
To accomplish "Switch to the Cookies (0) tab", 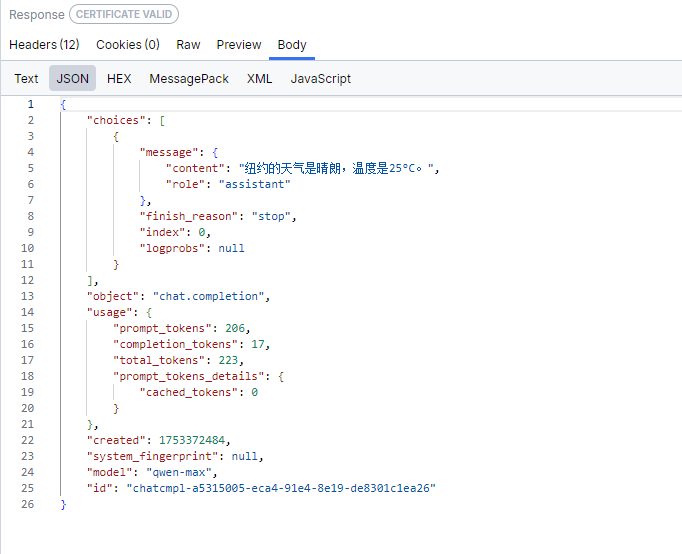I will coord(127,45).
